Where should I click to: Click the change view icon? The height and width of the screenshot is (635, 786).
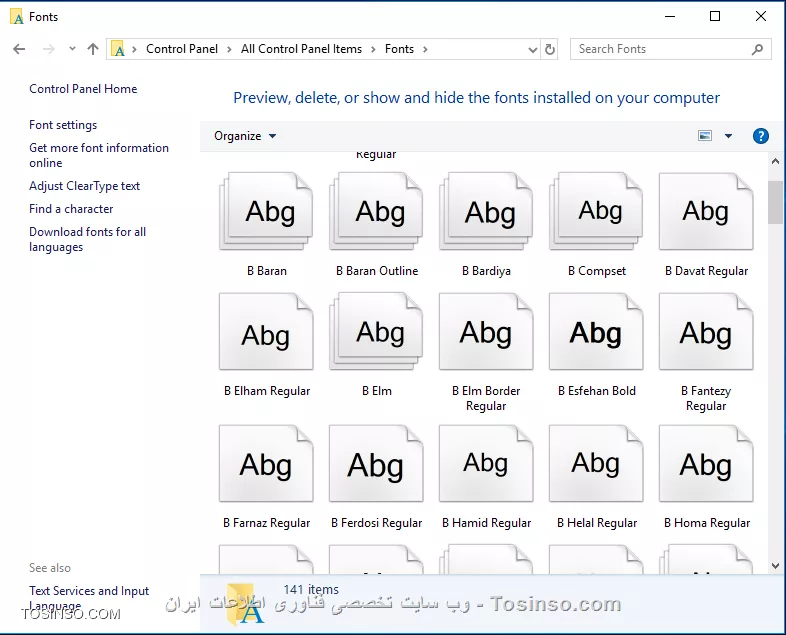(705, 136)
